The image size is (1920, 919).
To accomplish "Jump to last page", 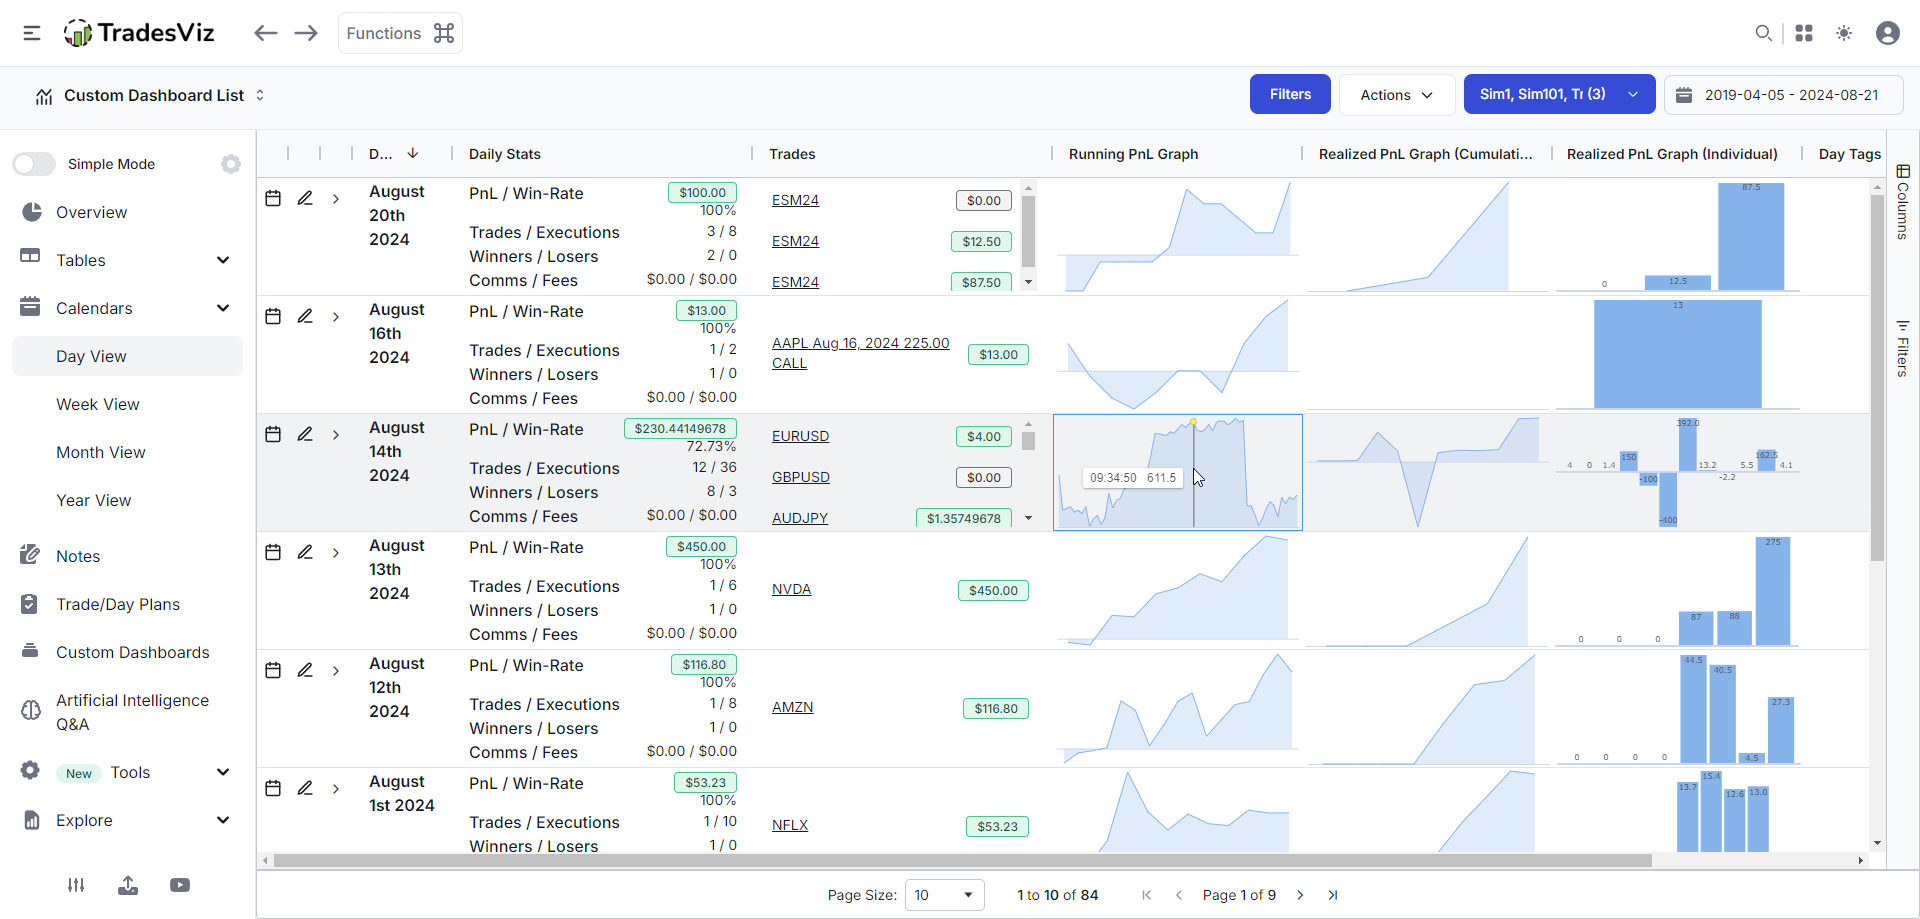I will click(1332, 895).
